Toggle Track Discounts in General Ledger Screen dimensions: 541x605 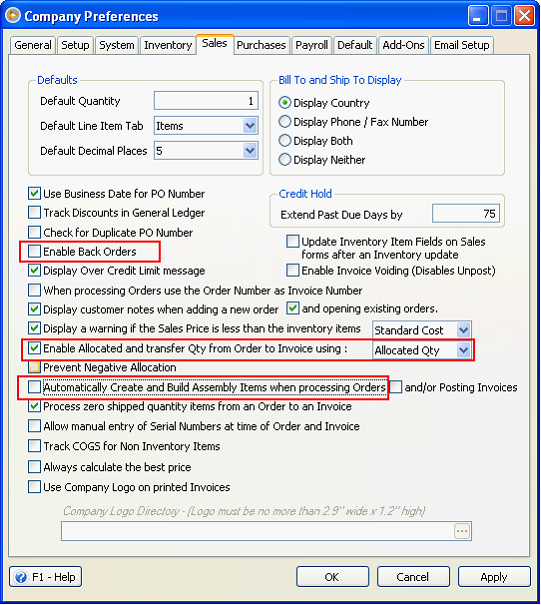point(34,213)
